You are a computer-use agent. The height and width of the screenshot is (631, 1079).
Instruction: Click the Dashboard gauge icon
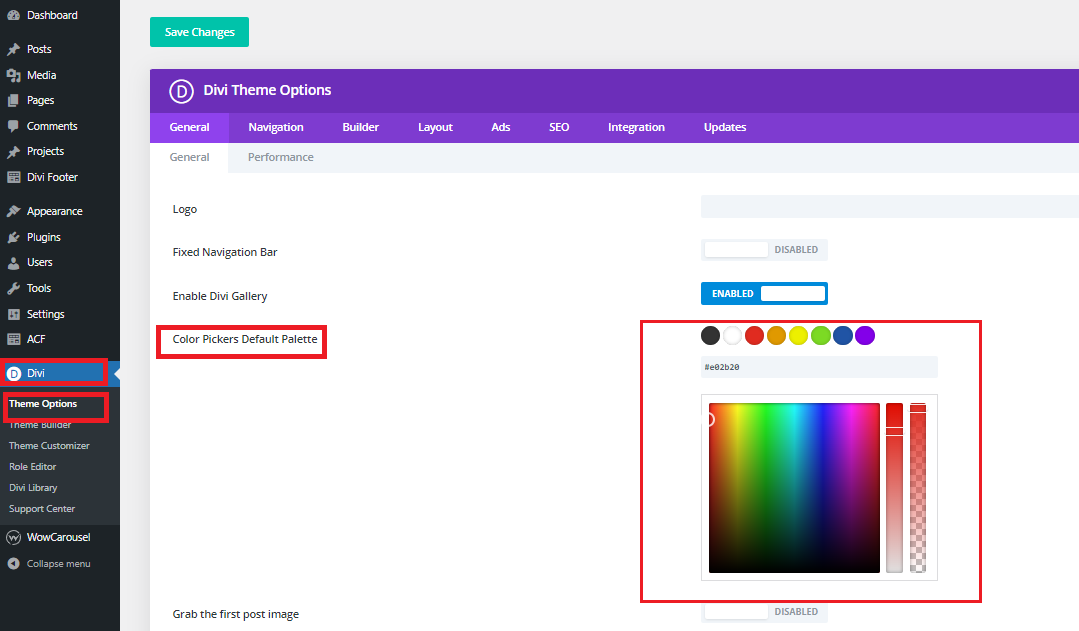pyautogui.click(x=13, y=15)
